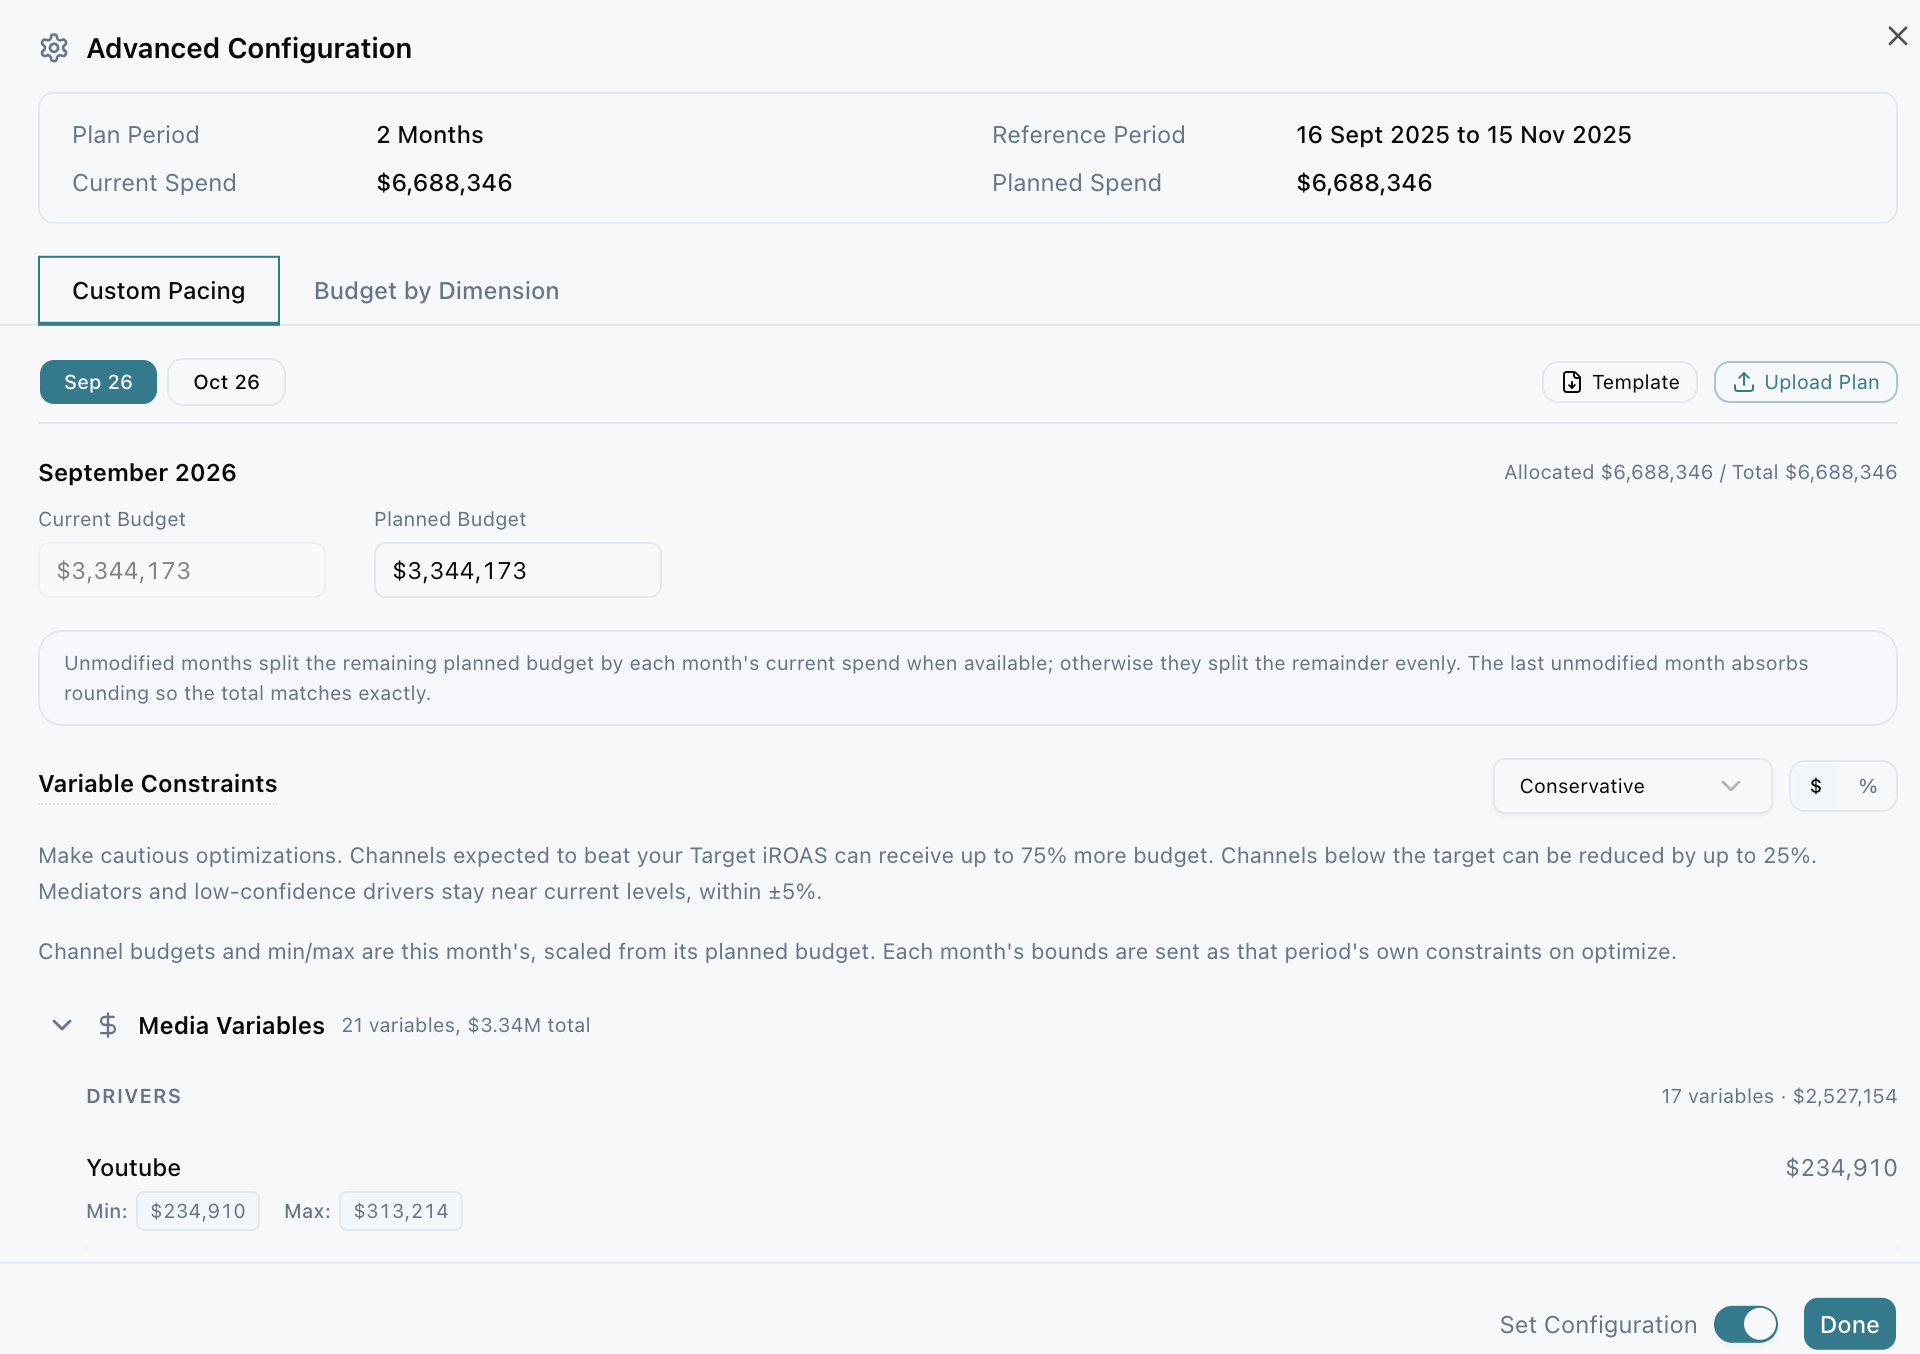Click the Done button

coord(1849,1324)
